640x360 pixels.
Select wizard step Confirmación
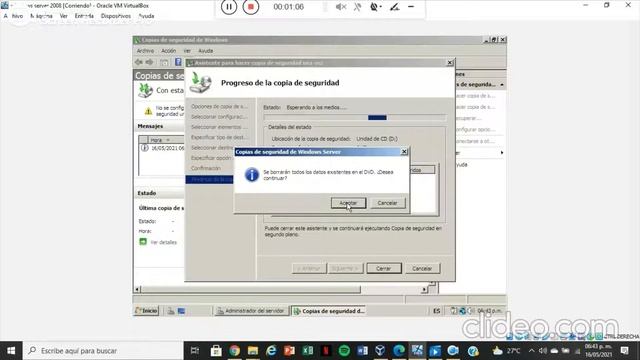tap(206, 168)
